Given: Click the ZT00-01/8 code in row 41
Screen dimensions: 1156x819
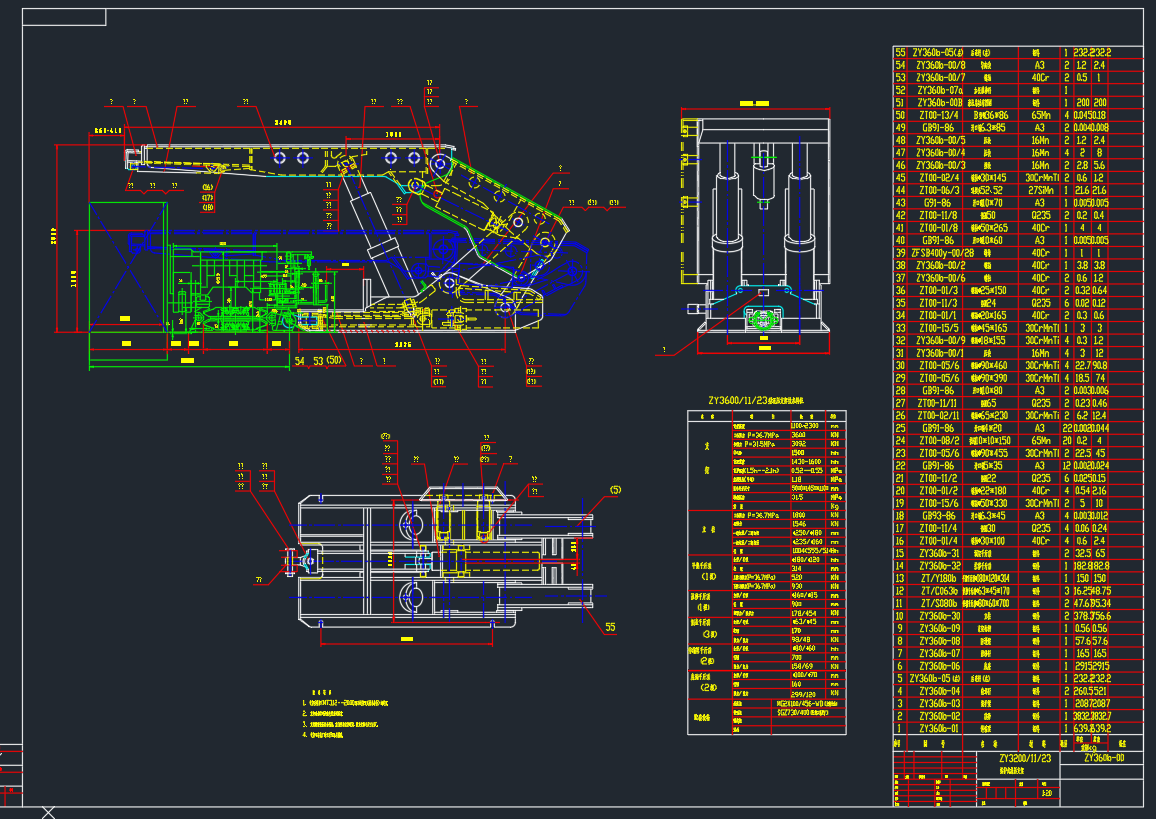Looking at the screenshot, I should point(939,229).
